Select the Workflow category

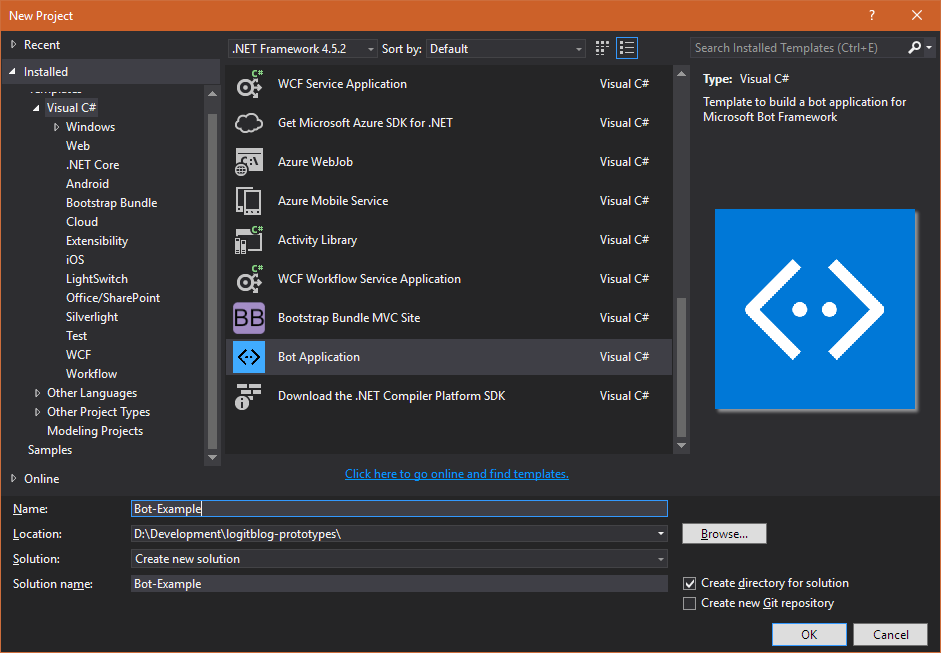click(x=92, y=374)
